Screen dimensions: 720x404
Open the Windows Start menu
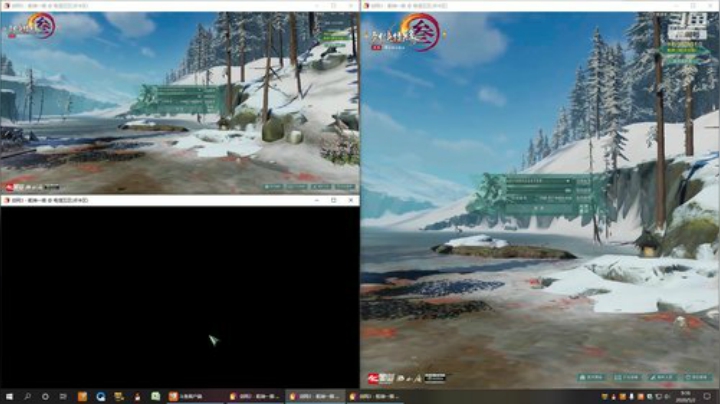[x=9, y=396]
